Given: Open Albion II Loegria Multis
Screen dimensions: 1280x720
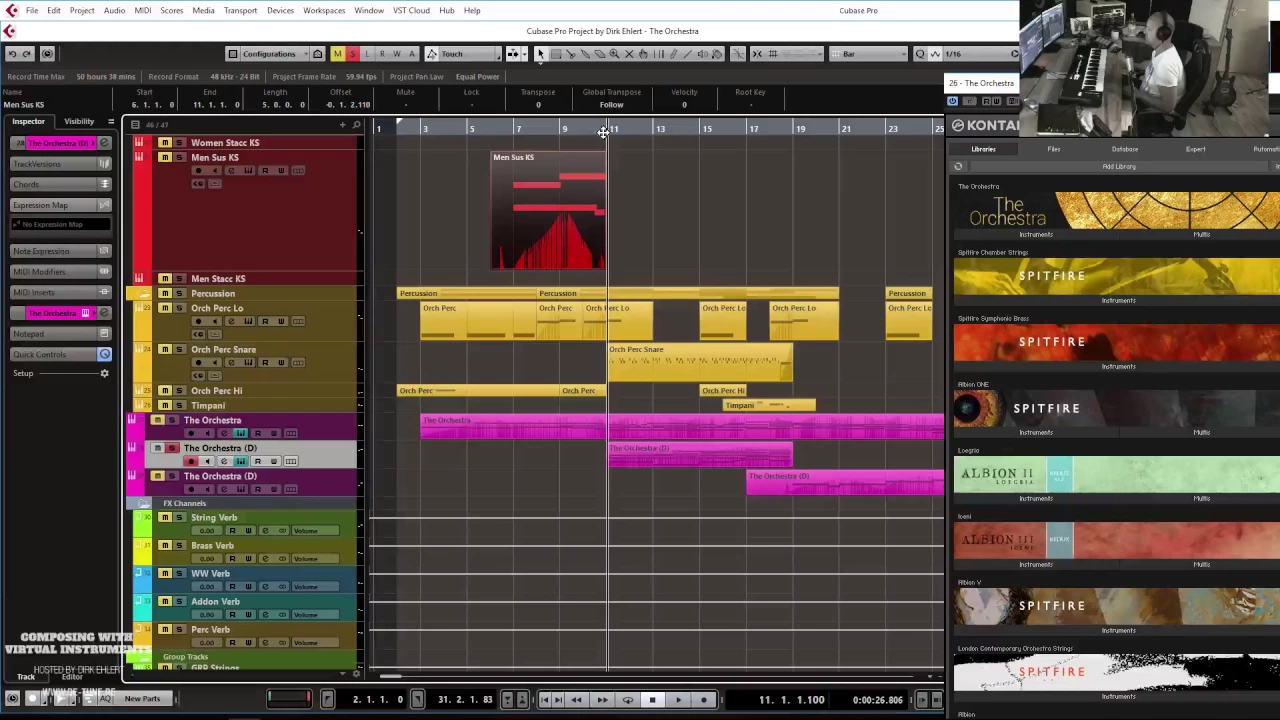Looking at the screenshot, I should pyautogui.click(x=1201, y=498).
